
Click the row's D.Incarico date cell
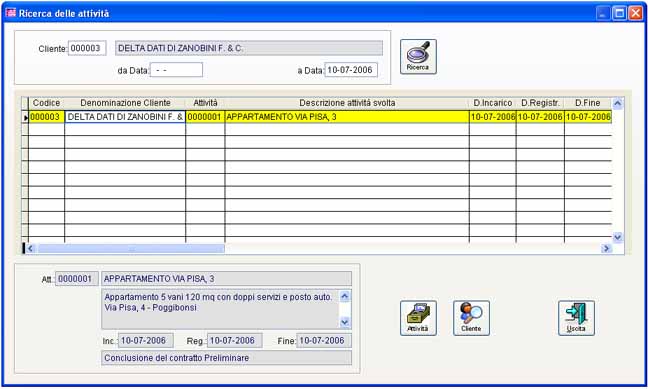coord(493,117)
